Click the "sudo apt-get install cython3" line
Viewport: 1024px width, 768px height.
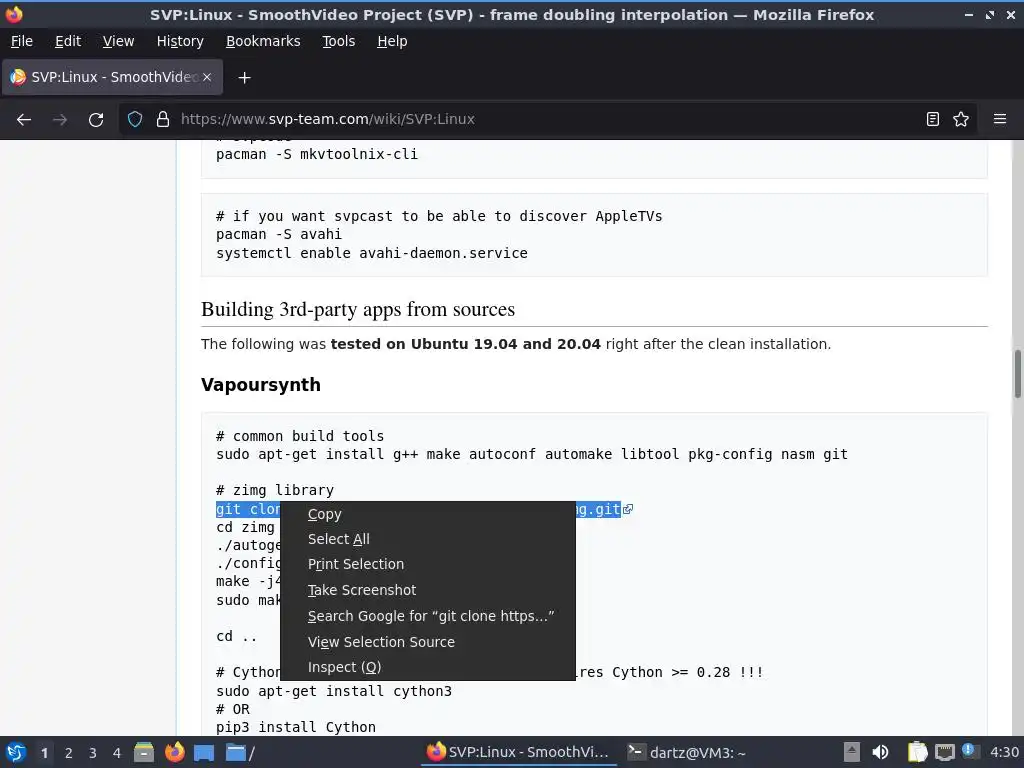[x=334, y=691]
